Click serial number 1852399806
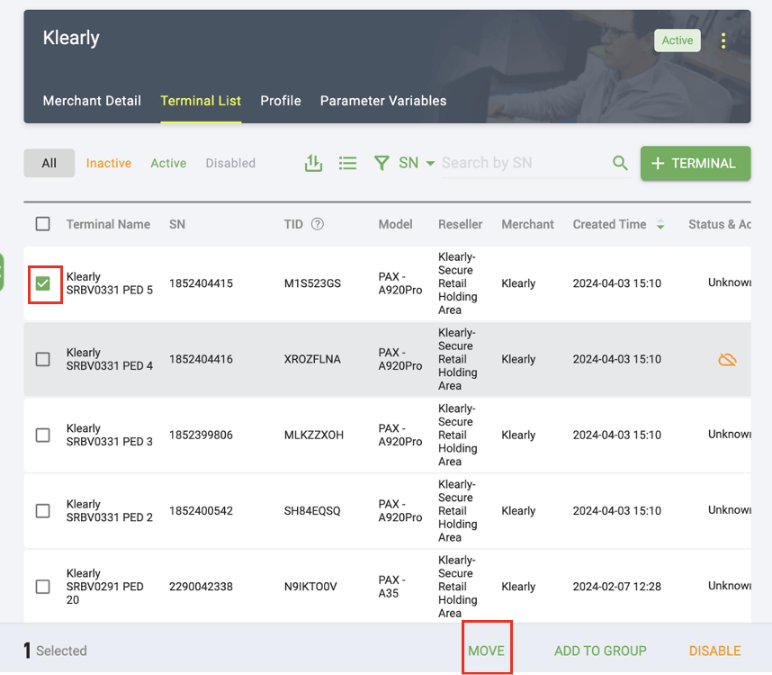The height and width of the screenshot is (675, 772). (201, 435)
